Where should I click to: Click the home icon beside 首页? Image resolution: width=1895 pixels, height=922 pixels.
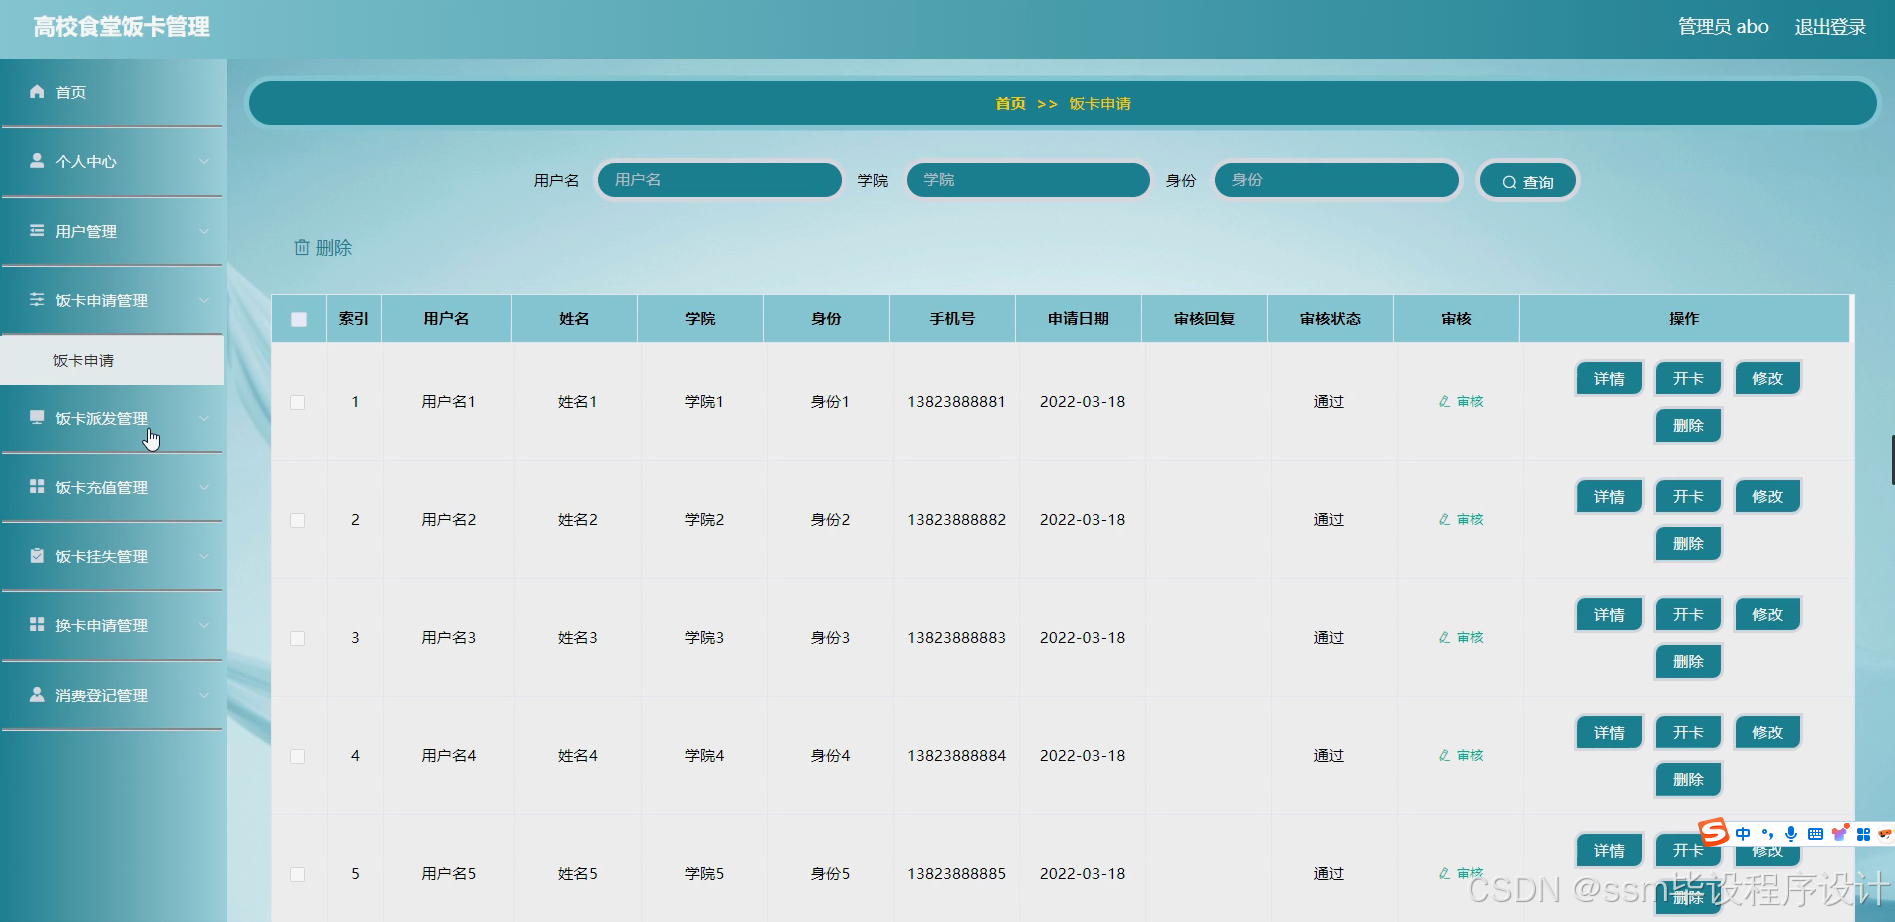[37, 92]
